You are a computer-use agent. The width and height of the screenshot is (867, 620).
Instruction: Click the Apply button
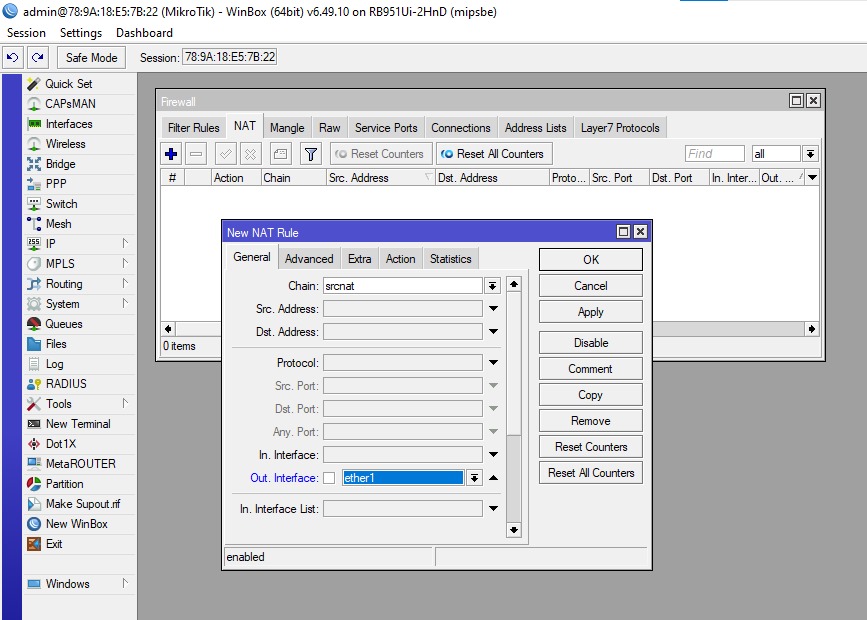click(591, 312)
